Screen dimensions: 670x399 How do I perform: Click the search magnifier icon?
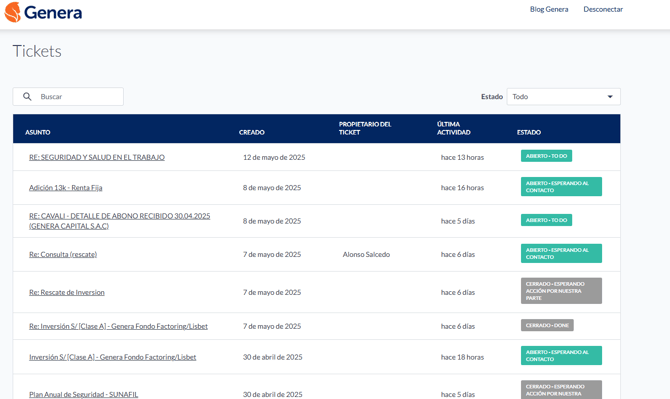point(27,97)
